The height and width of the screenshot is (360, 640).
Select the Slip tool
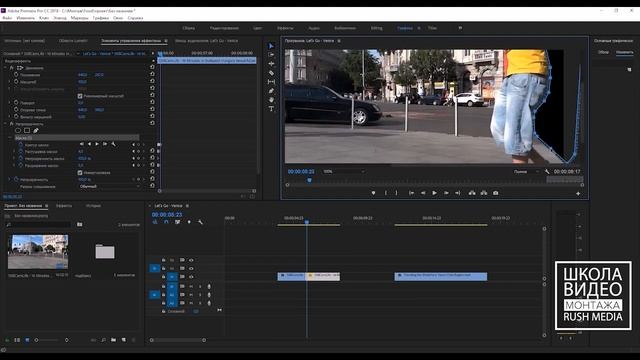click(x=271, y=82)
